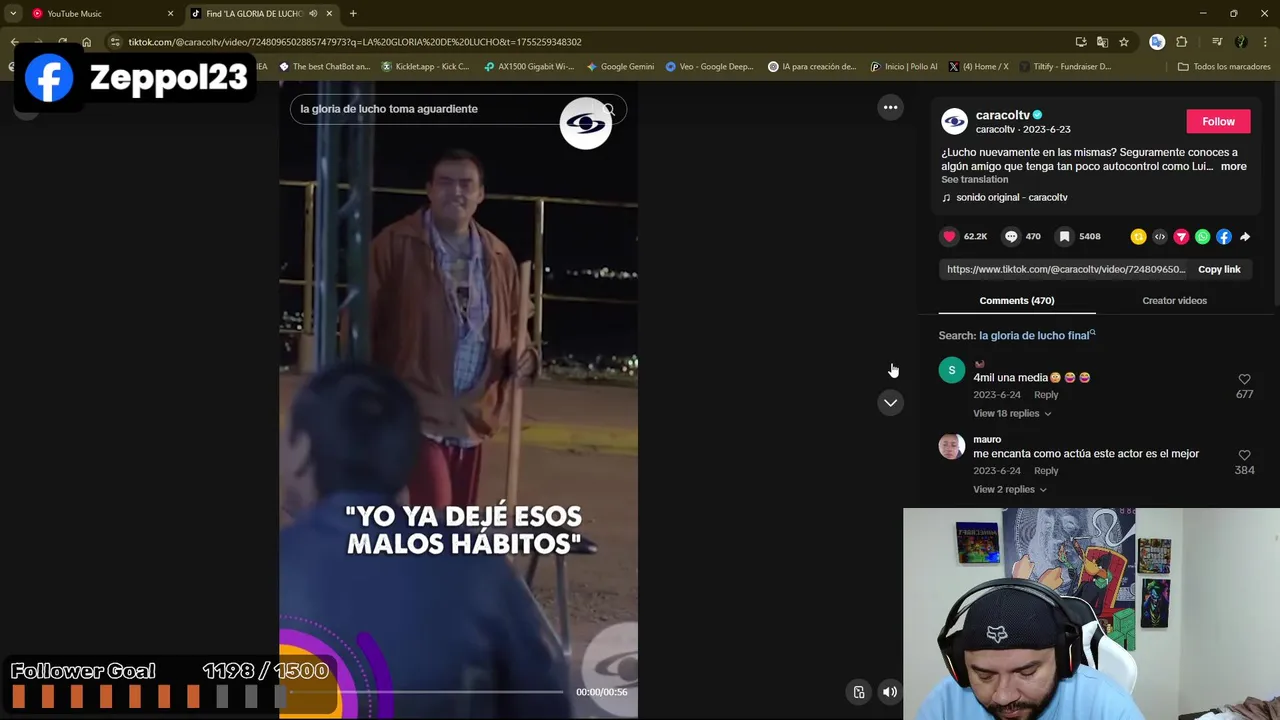Screen dimensions: 1280x720
Task: Open the tab search dropdown arrow
Action: pyautogui.click(x=13, y=14)
